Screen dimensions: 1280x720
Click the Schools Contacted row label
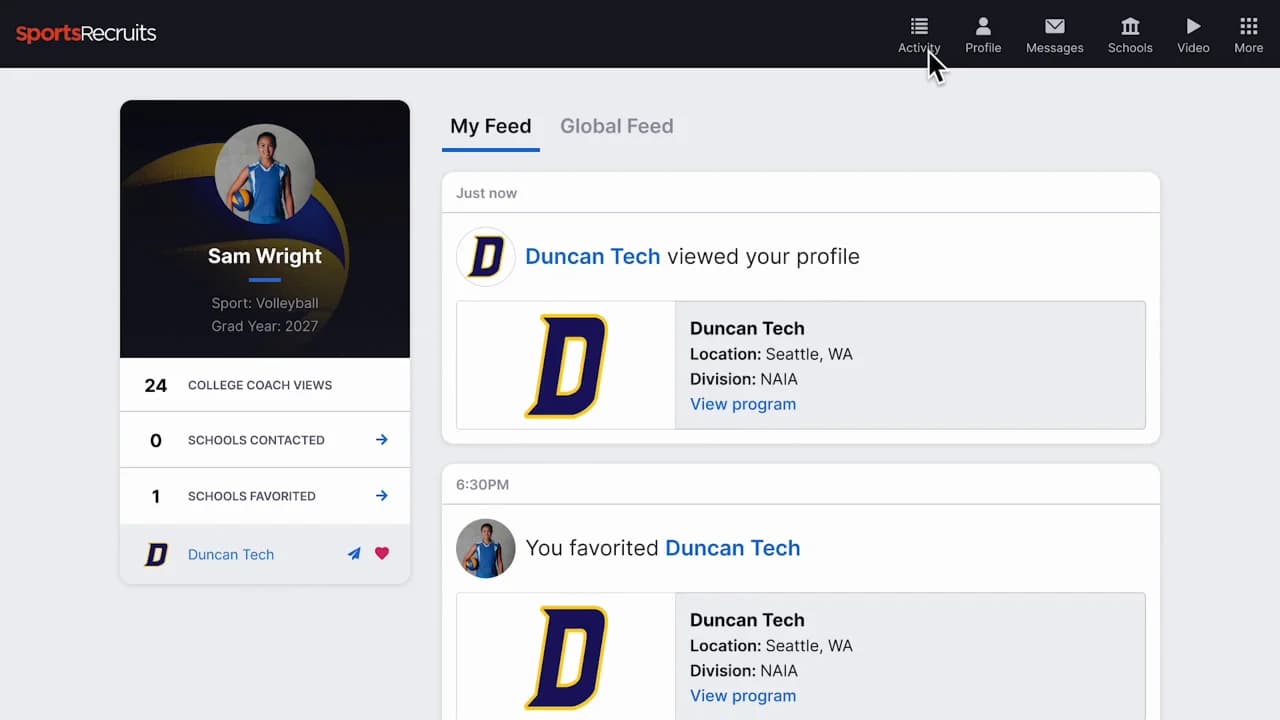(x=256, y=440)
